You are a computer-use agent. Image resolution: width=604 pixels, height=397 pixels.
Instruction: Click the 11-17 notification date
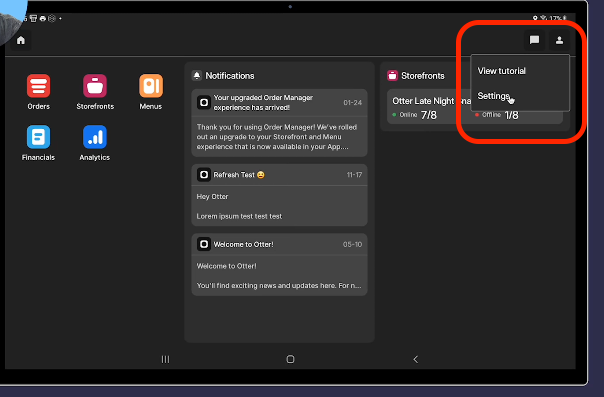[x=354, y=175]
